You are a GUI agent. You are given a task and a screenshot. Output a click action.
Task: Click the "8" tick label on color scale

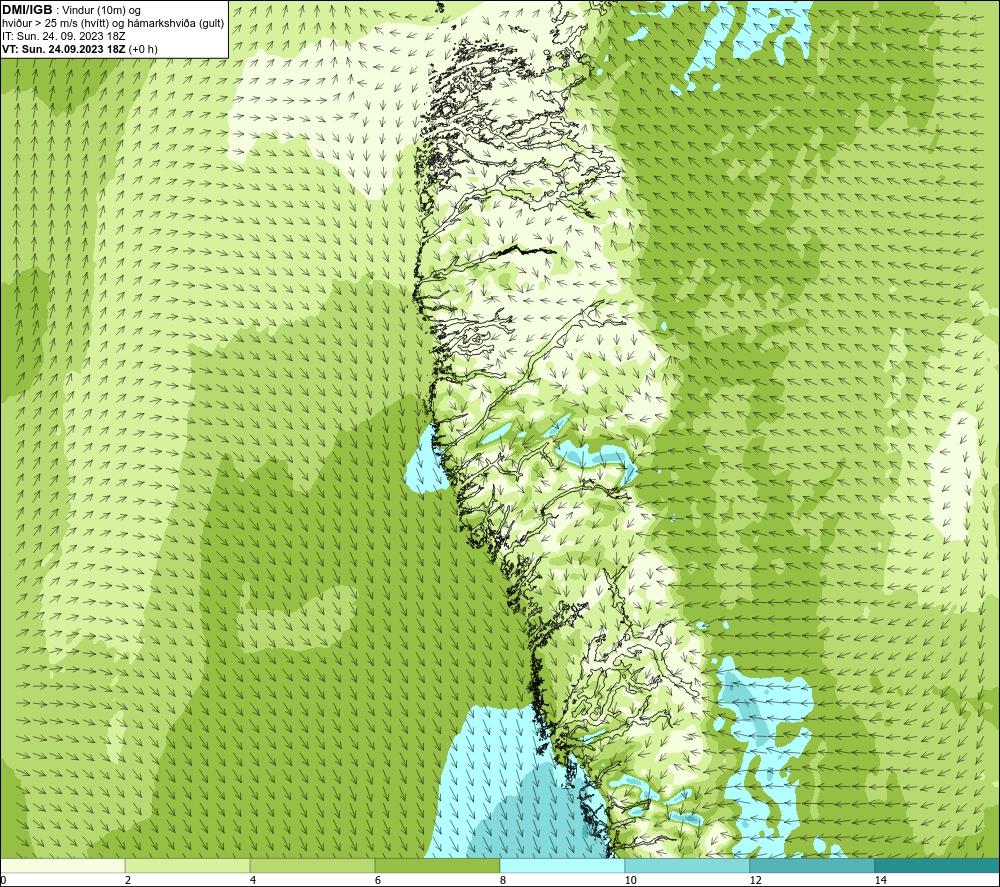(503, 880)
